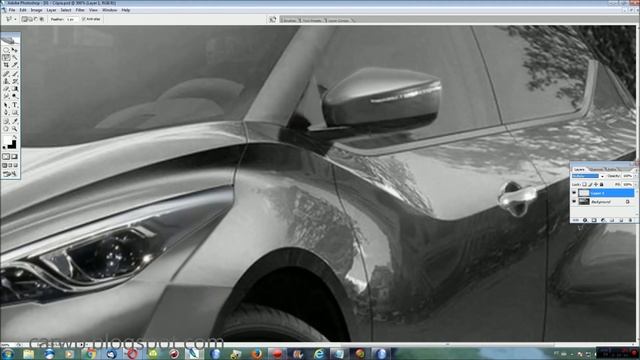
Task: Select the Type tool
Action: point(15,105)
